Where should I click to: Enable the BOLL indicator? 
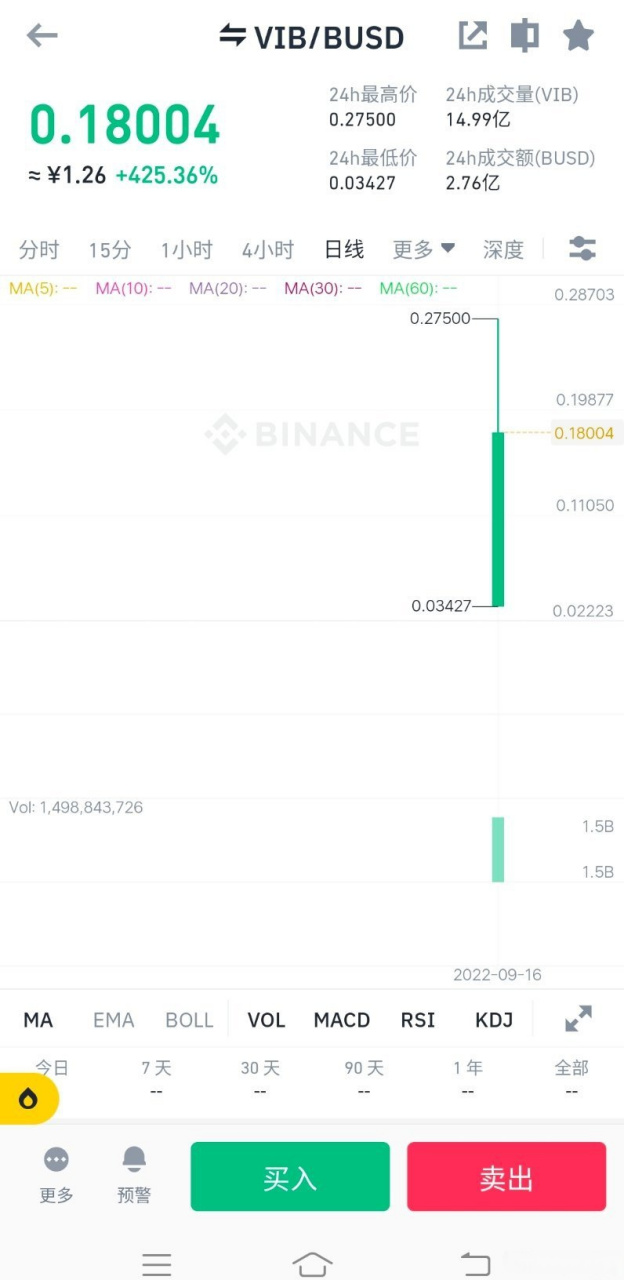(x=189, y=1020)
